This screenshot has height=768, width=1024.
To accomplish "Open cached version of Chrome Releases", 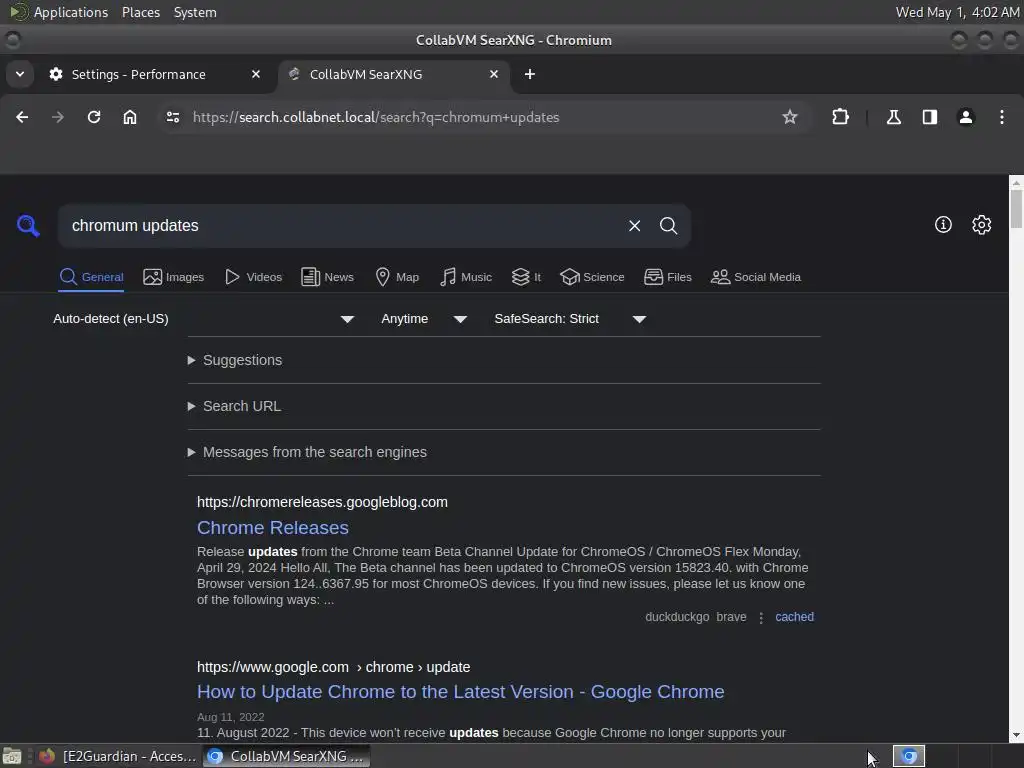I will pos(794,616).
